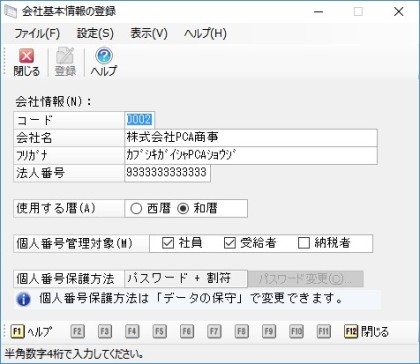Click the コード input field showing 0002
Screen dimensions: 420x364
(x=140, y=120)
